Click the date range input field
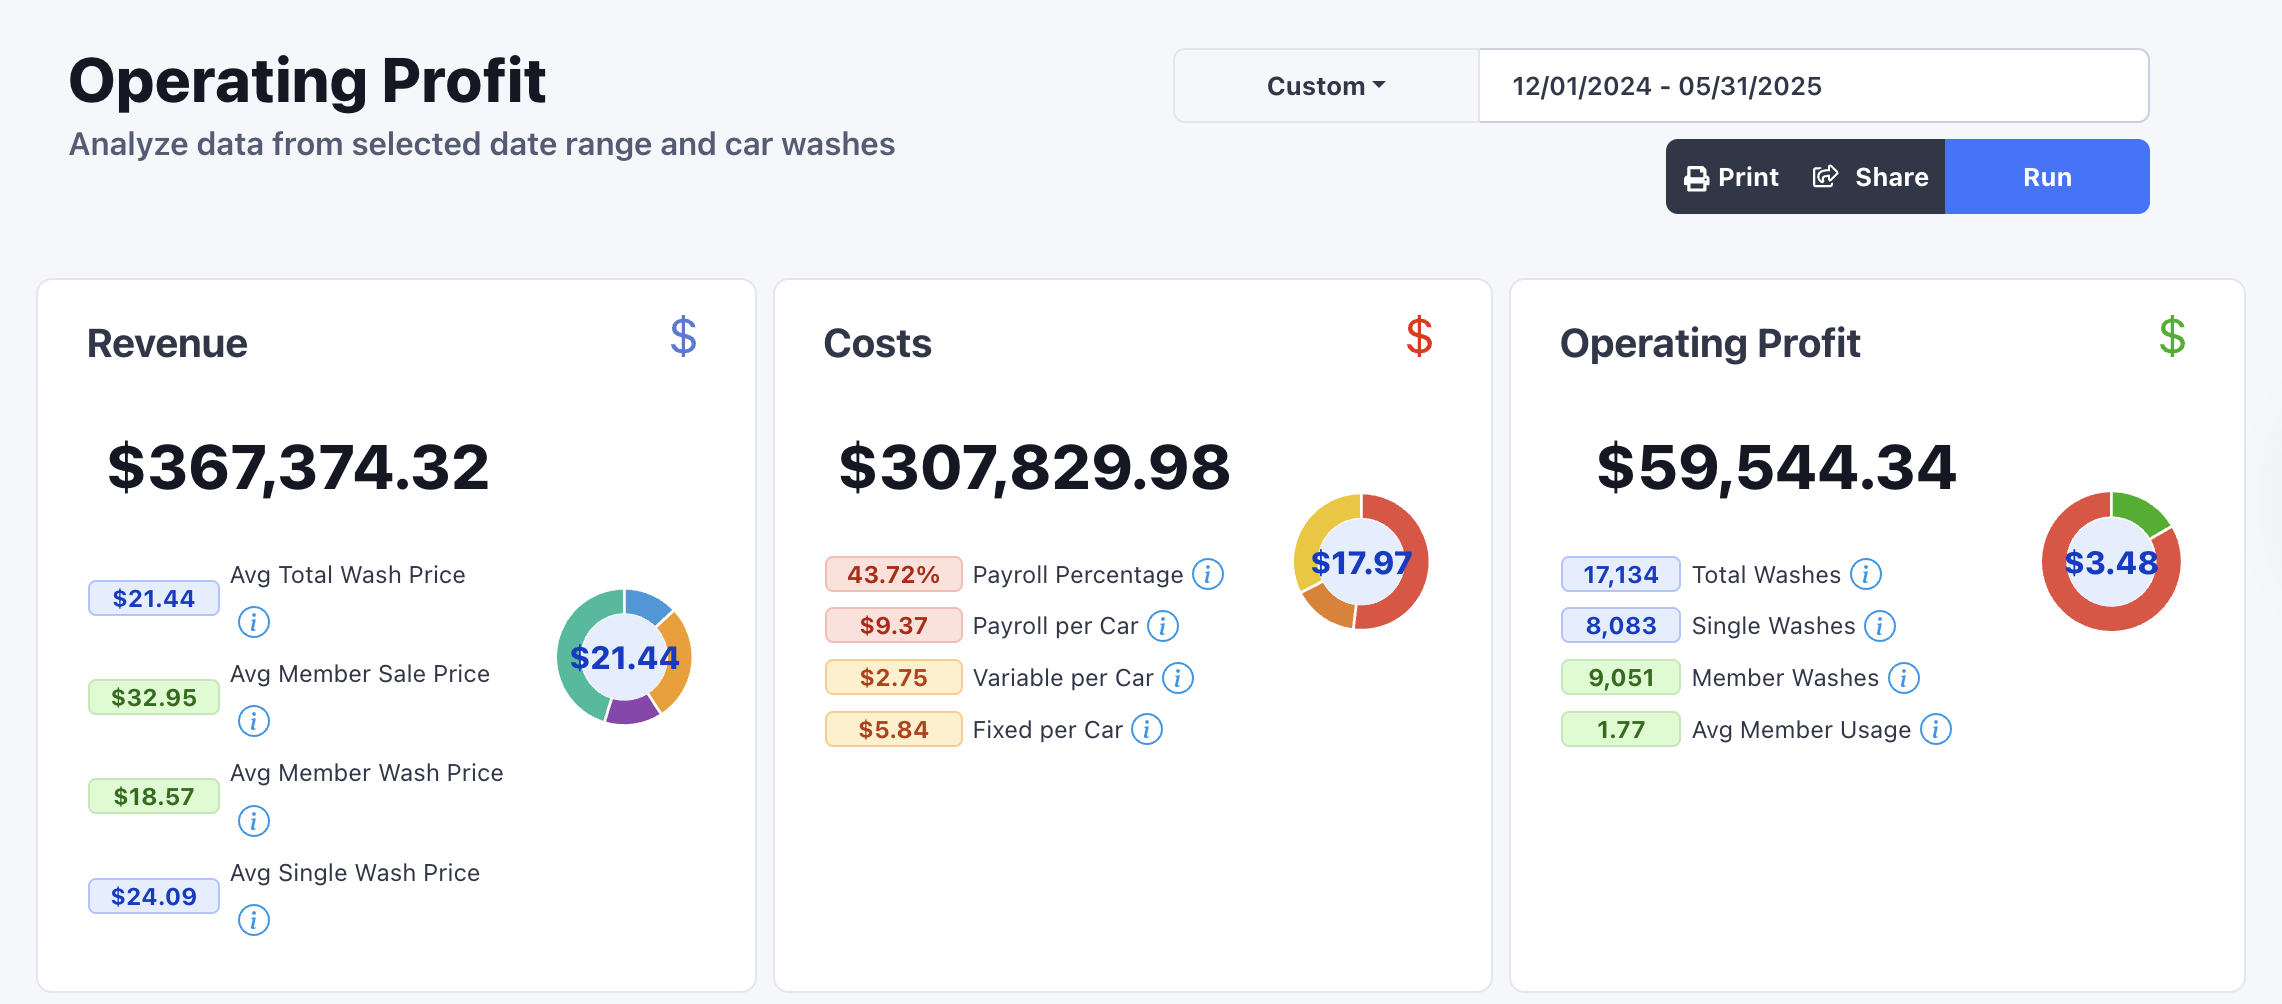The width and height of the screenshot is (2282, 1004). click(1814, 86)
